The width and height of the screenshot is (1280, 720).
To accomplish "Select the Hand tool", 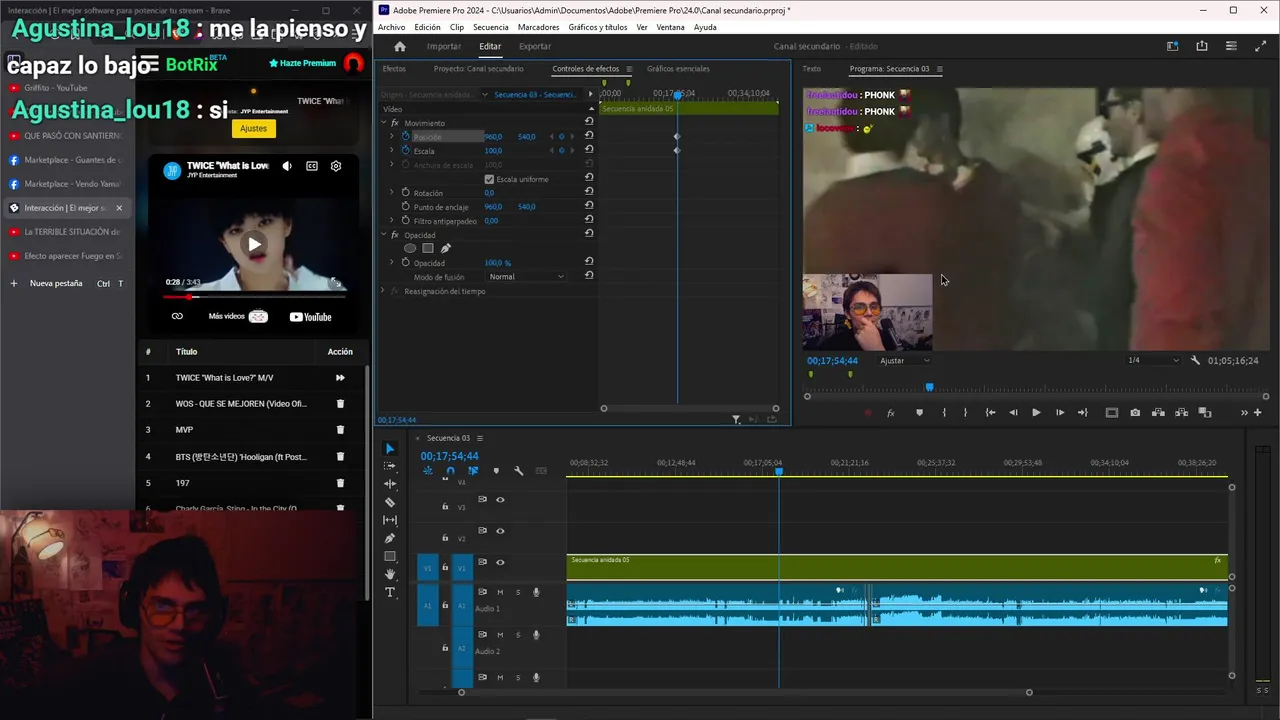I will (390, 575).
